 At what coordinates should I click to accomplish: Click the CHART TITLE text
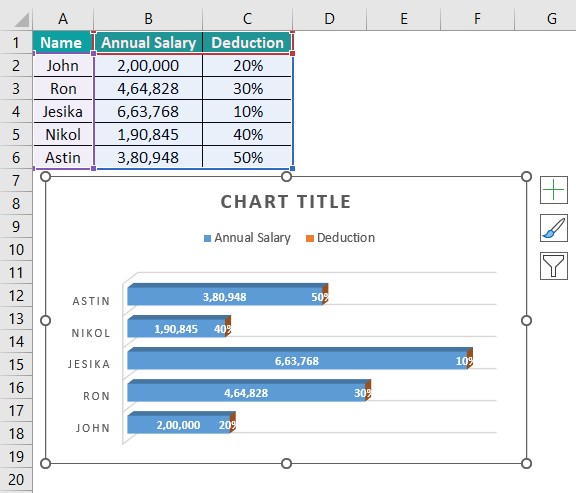tap(285, 202)
